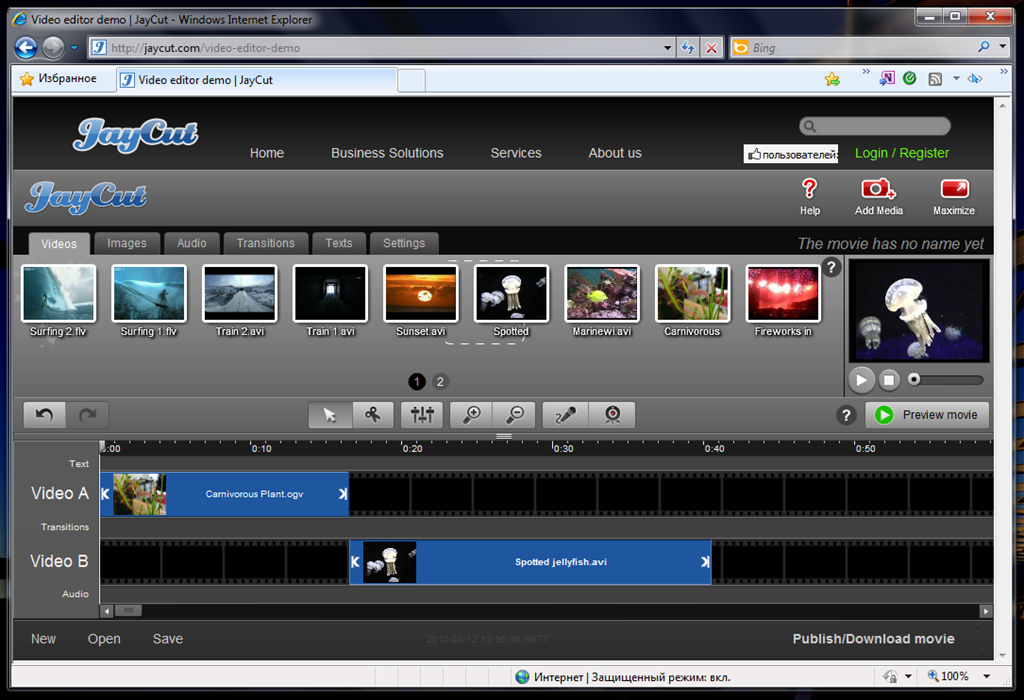Click the timeline scroll right arrow
Image resolution: width=1024 pixels, height=700 pixels.
coord(986,611)
